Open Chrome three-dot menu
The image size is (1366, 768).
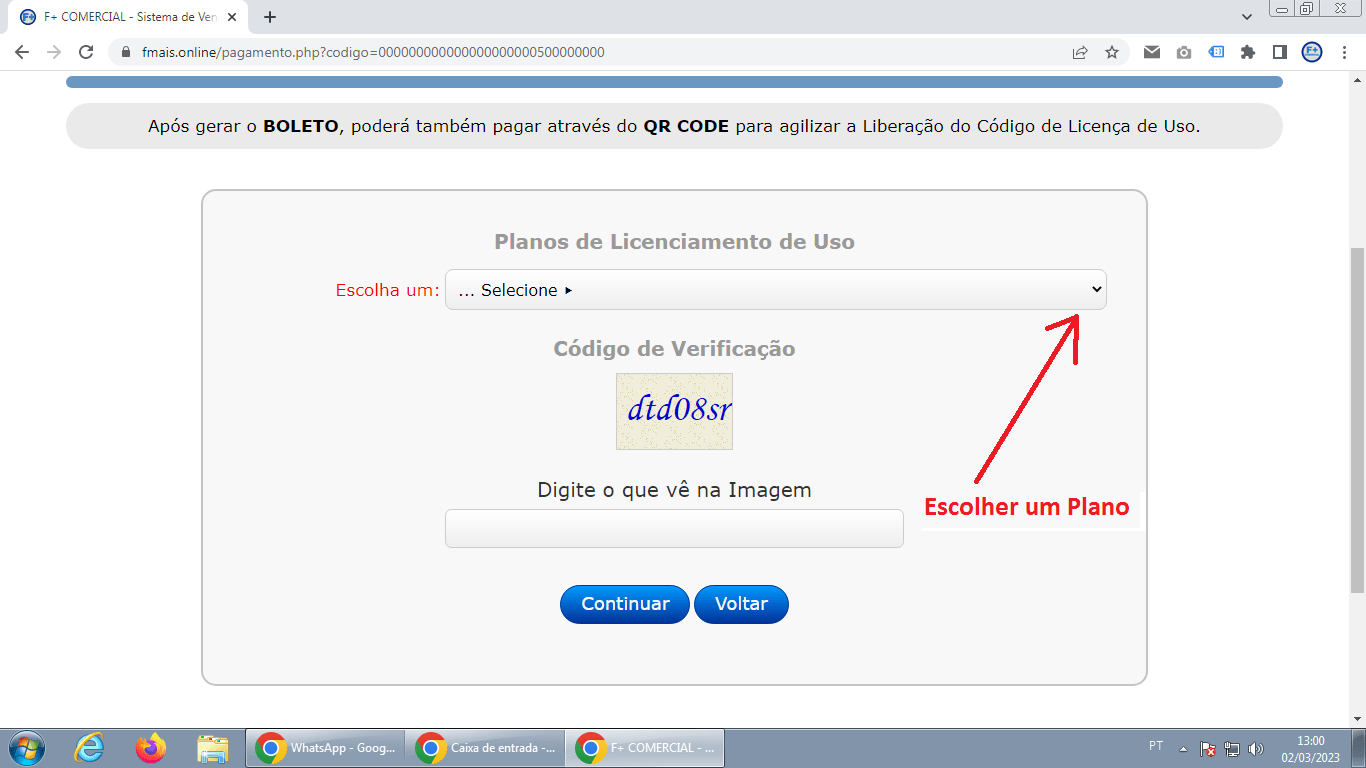coord(1344,52)
